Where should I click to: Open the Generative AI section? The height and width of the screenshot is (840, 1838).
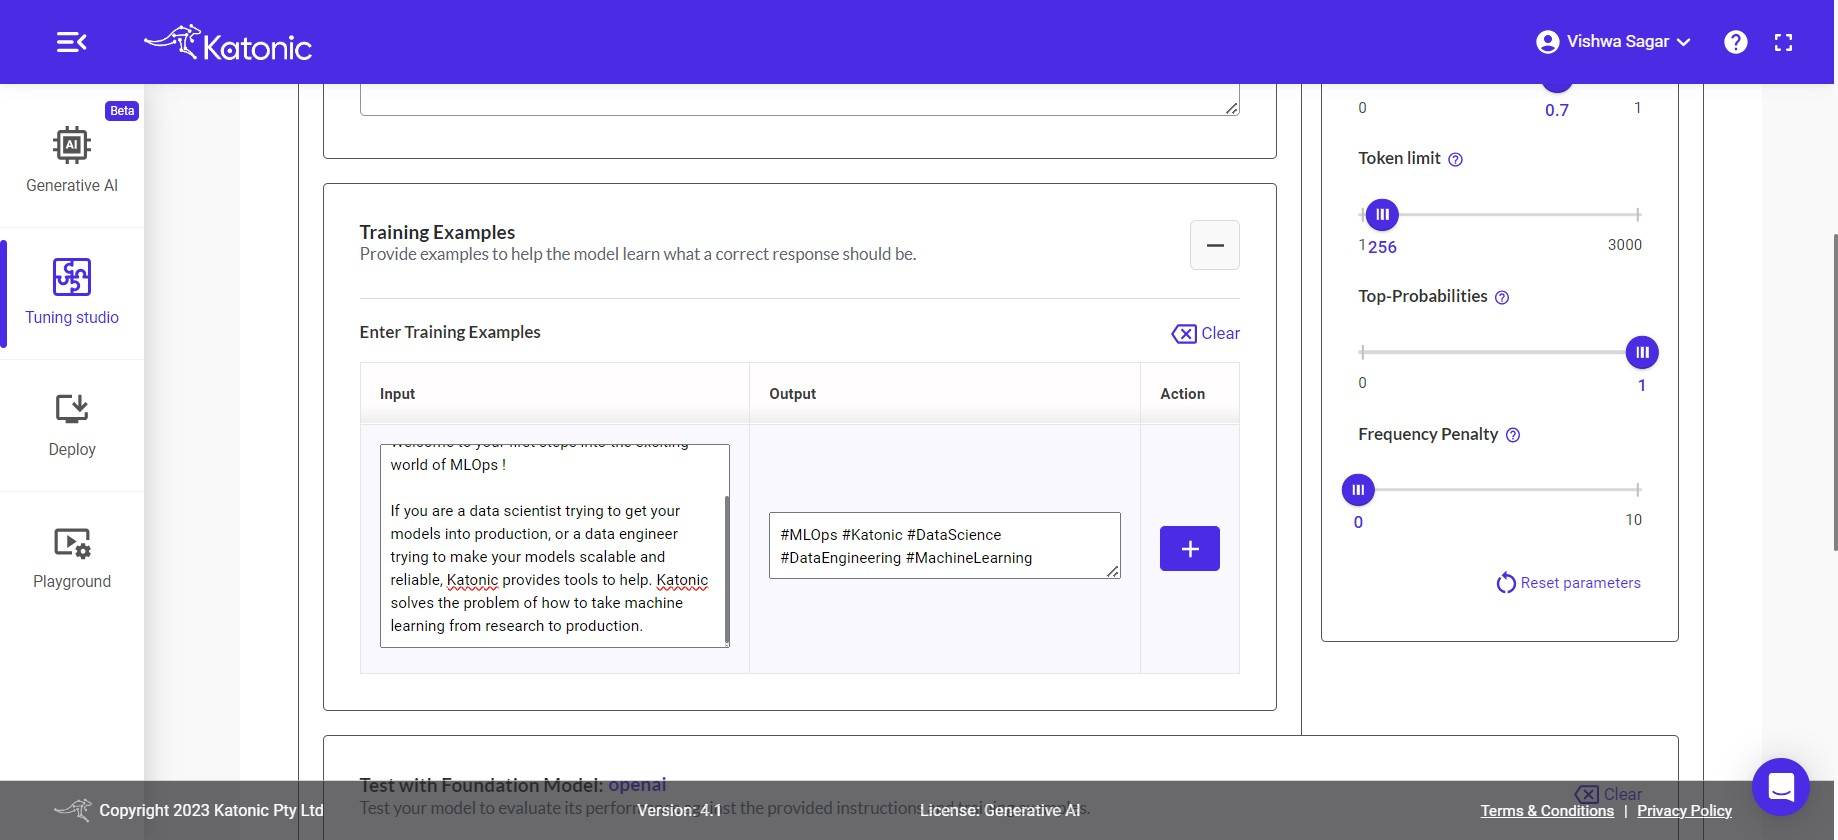click(x=72, y=160)
